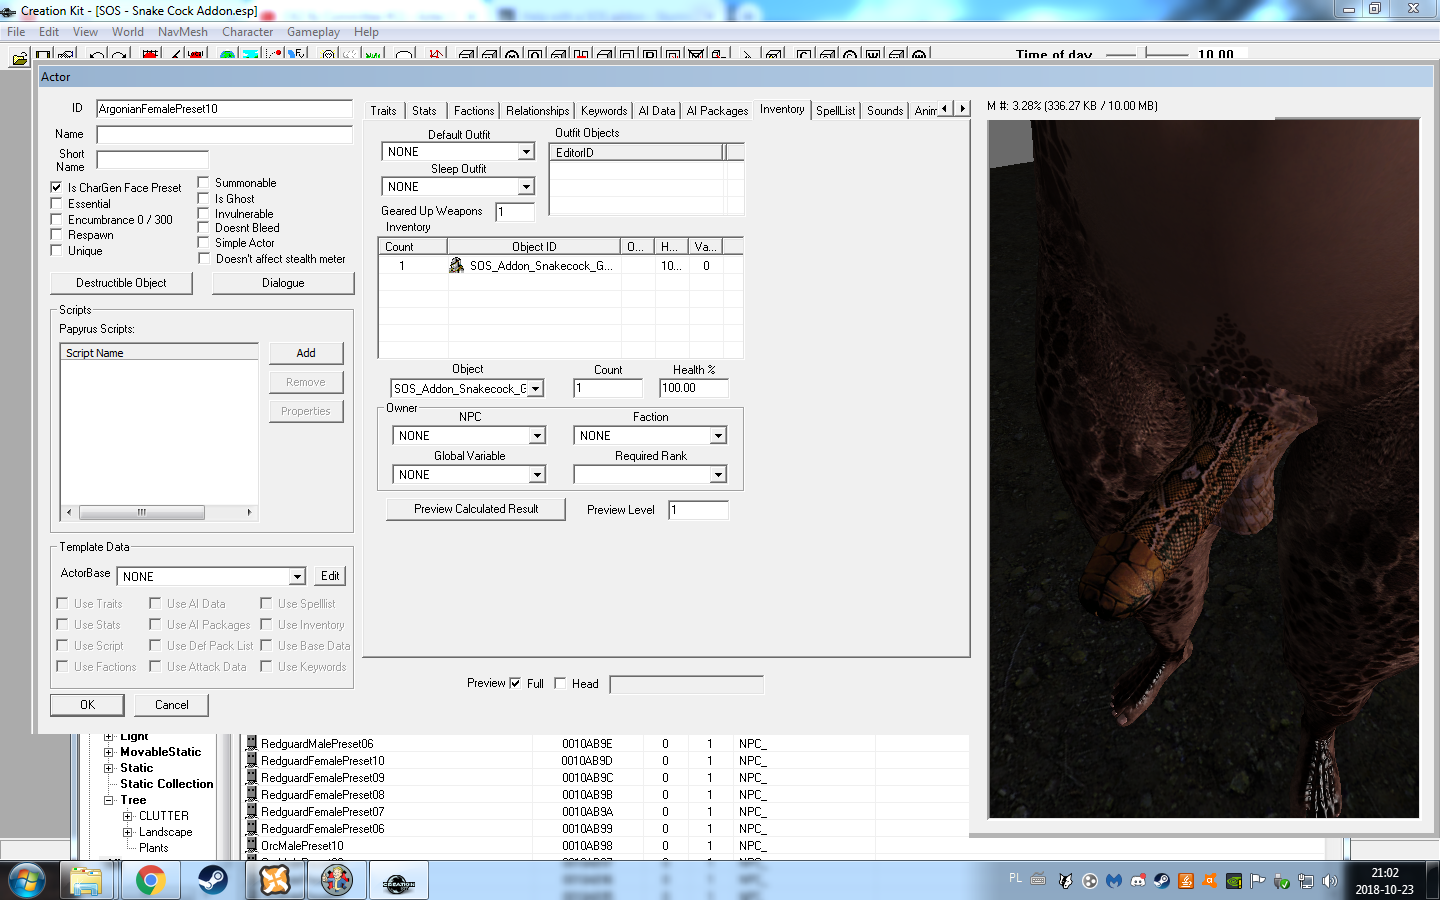The height and width of the screenshot is (900, 1440).
Task: Click the wolf head tray icon
Action: [x=1066, y=881]
